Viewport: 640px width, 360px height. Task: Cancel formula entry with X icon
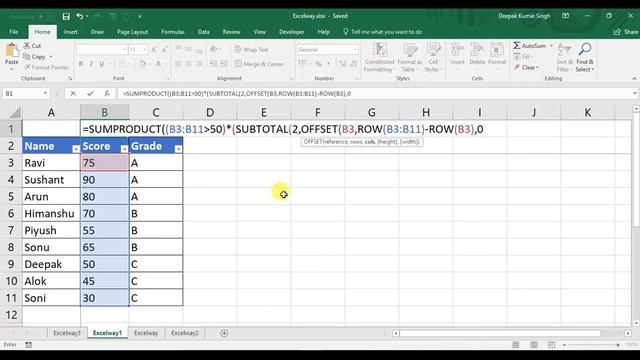point(73,93)
